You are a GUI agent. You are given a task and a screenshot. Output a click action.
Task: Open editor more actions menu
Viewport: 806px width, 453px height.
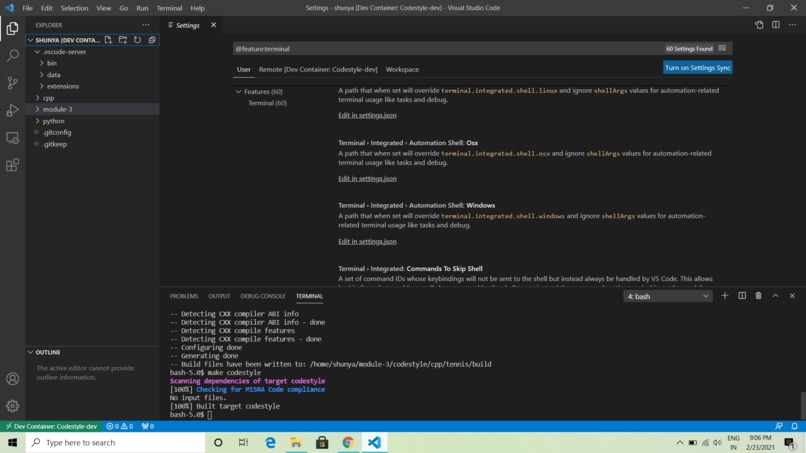click(x=792, y=25)
